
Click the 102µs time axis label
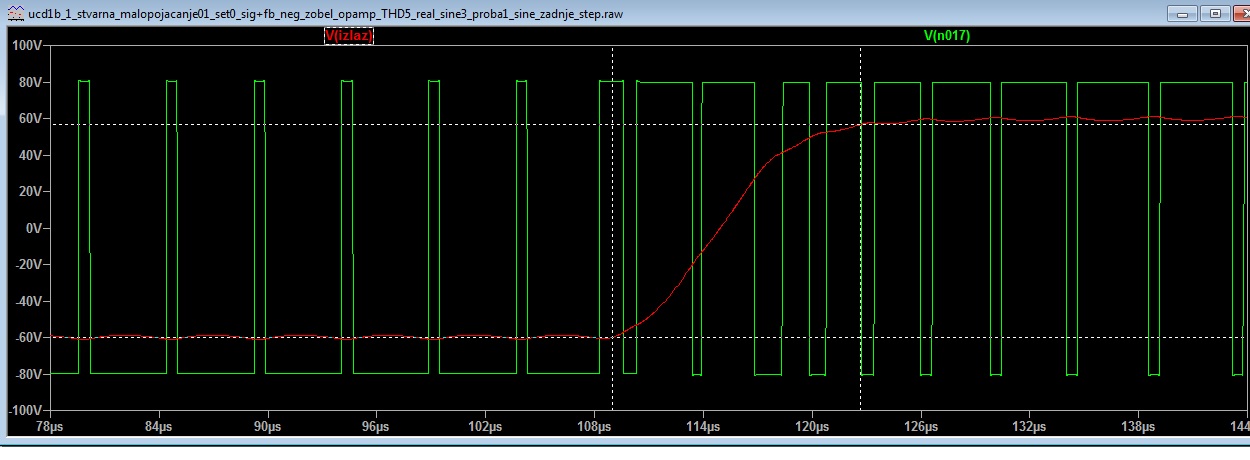coord(485,427)
